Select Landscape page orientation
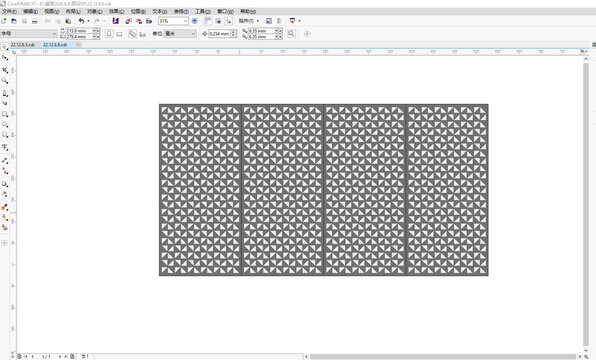The height and width of the screenshot is (360, 596). (x=119, y=34)
